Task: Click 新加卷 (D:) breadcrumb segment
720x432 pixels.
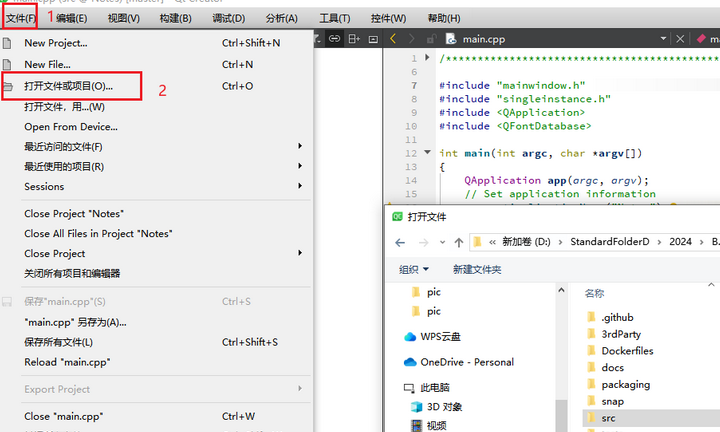Action: (x=526, y=242)
